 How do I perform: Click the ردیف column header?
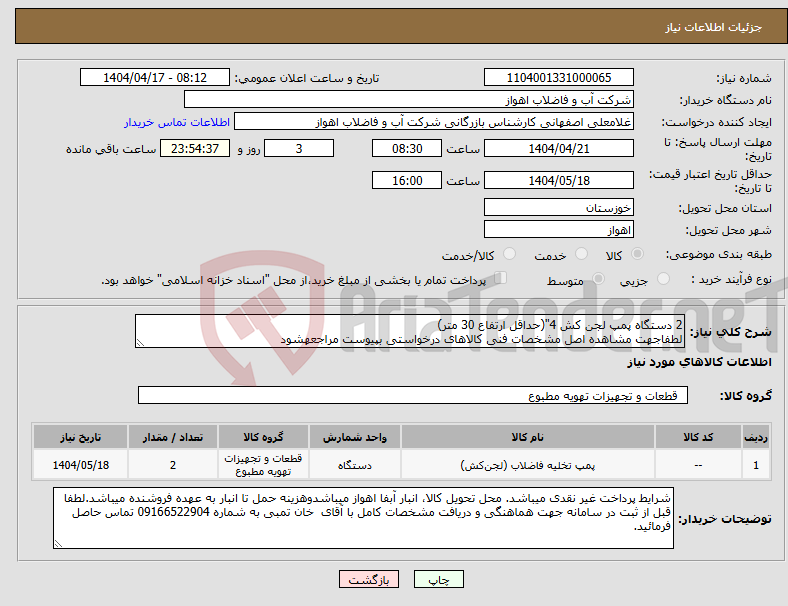coord(755,437)
